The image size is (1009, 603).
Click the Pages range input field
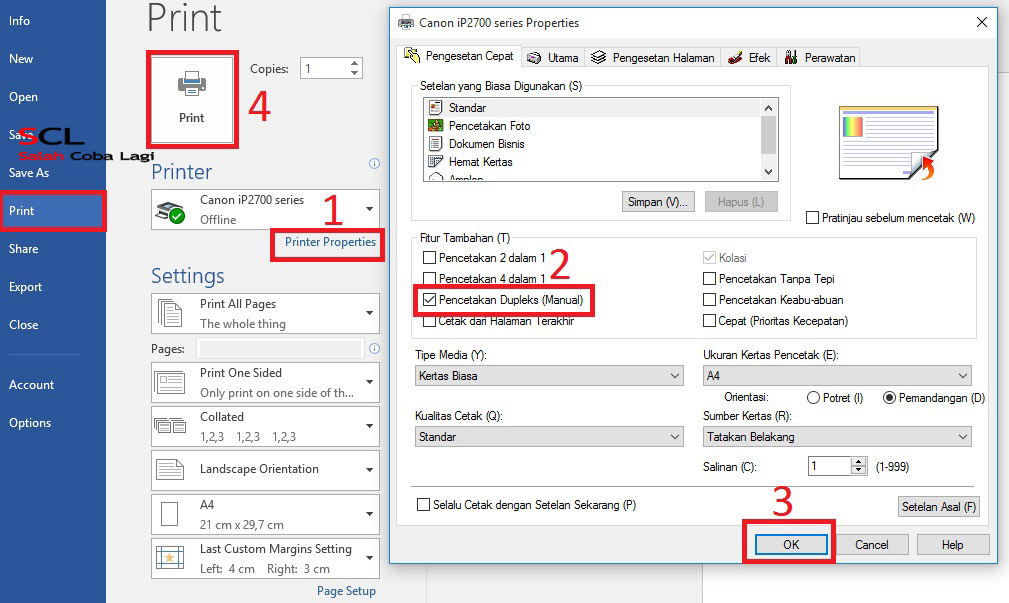pyautogui.click(x=281, y=349)
